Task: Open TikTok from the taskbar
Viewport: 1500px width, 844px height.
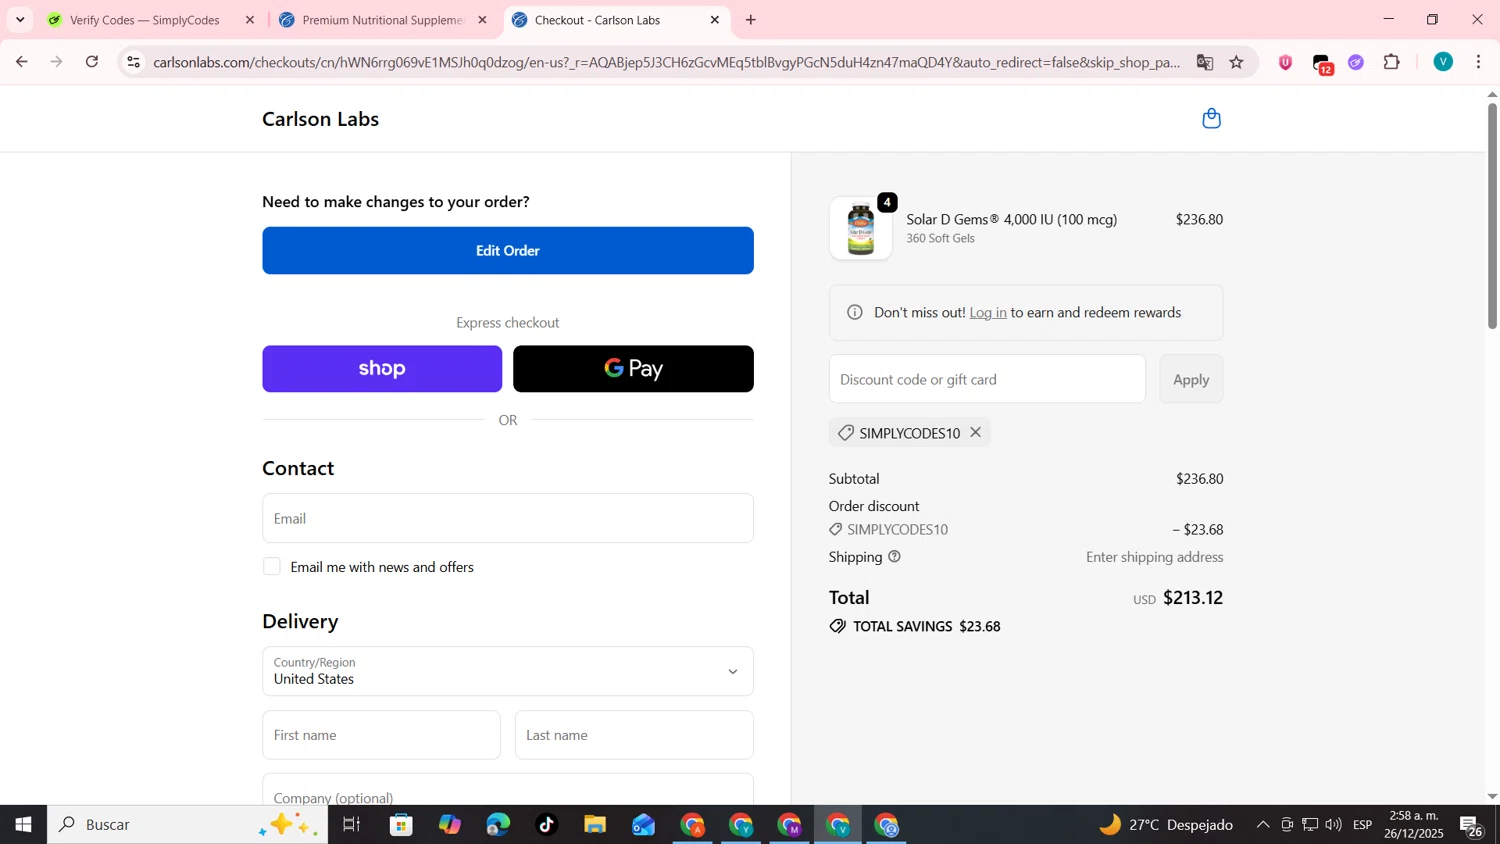Action: click(x=546, y=825)
